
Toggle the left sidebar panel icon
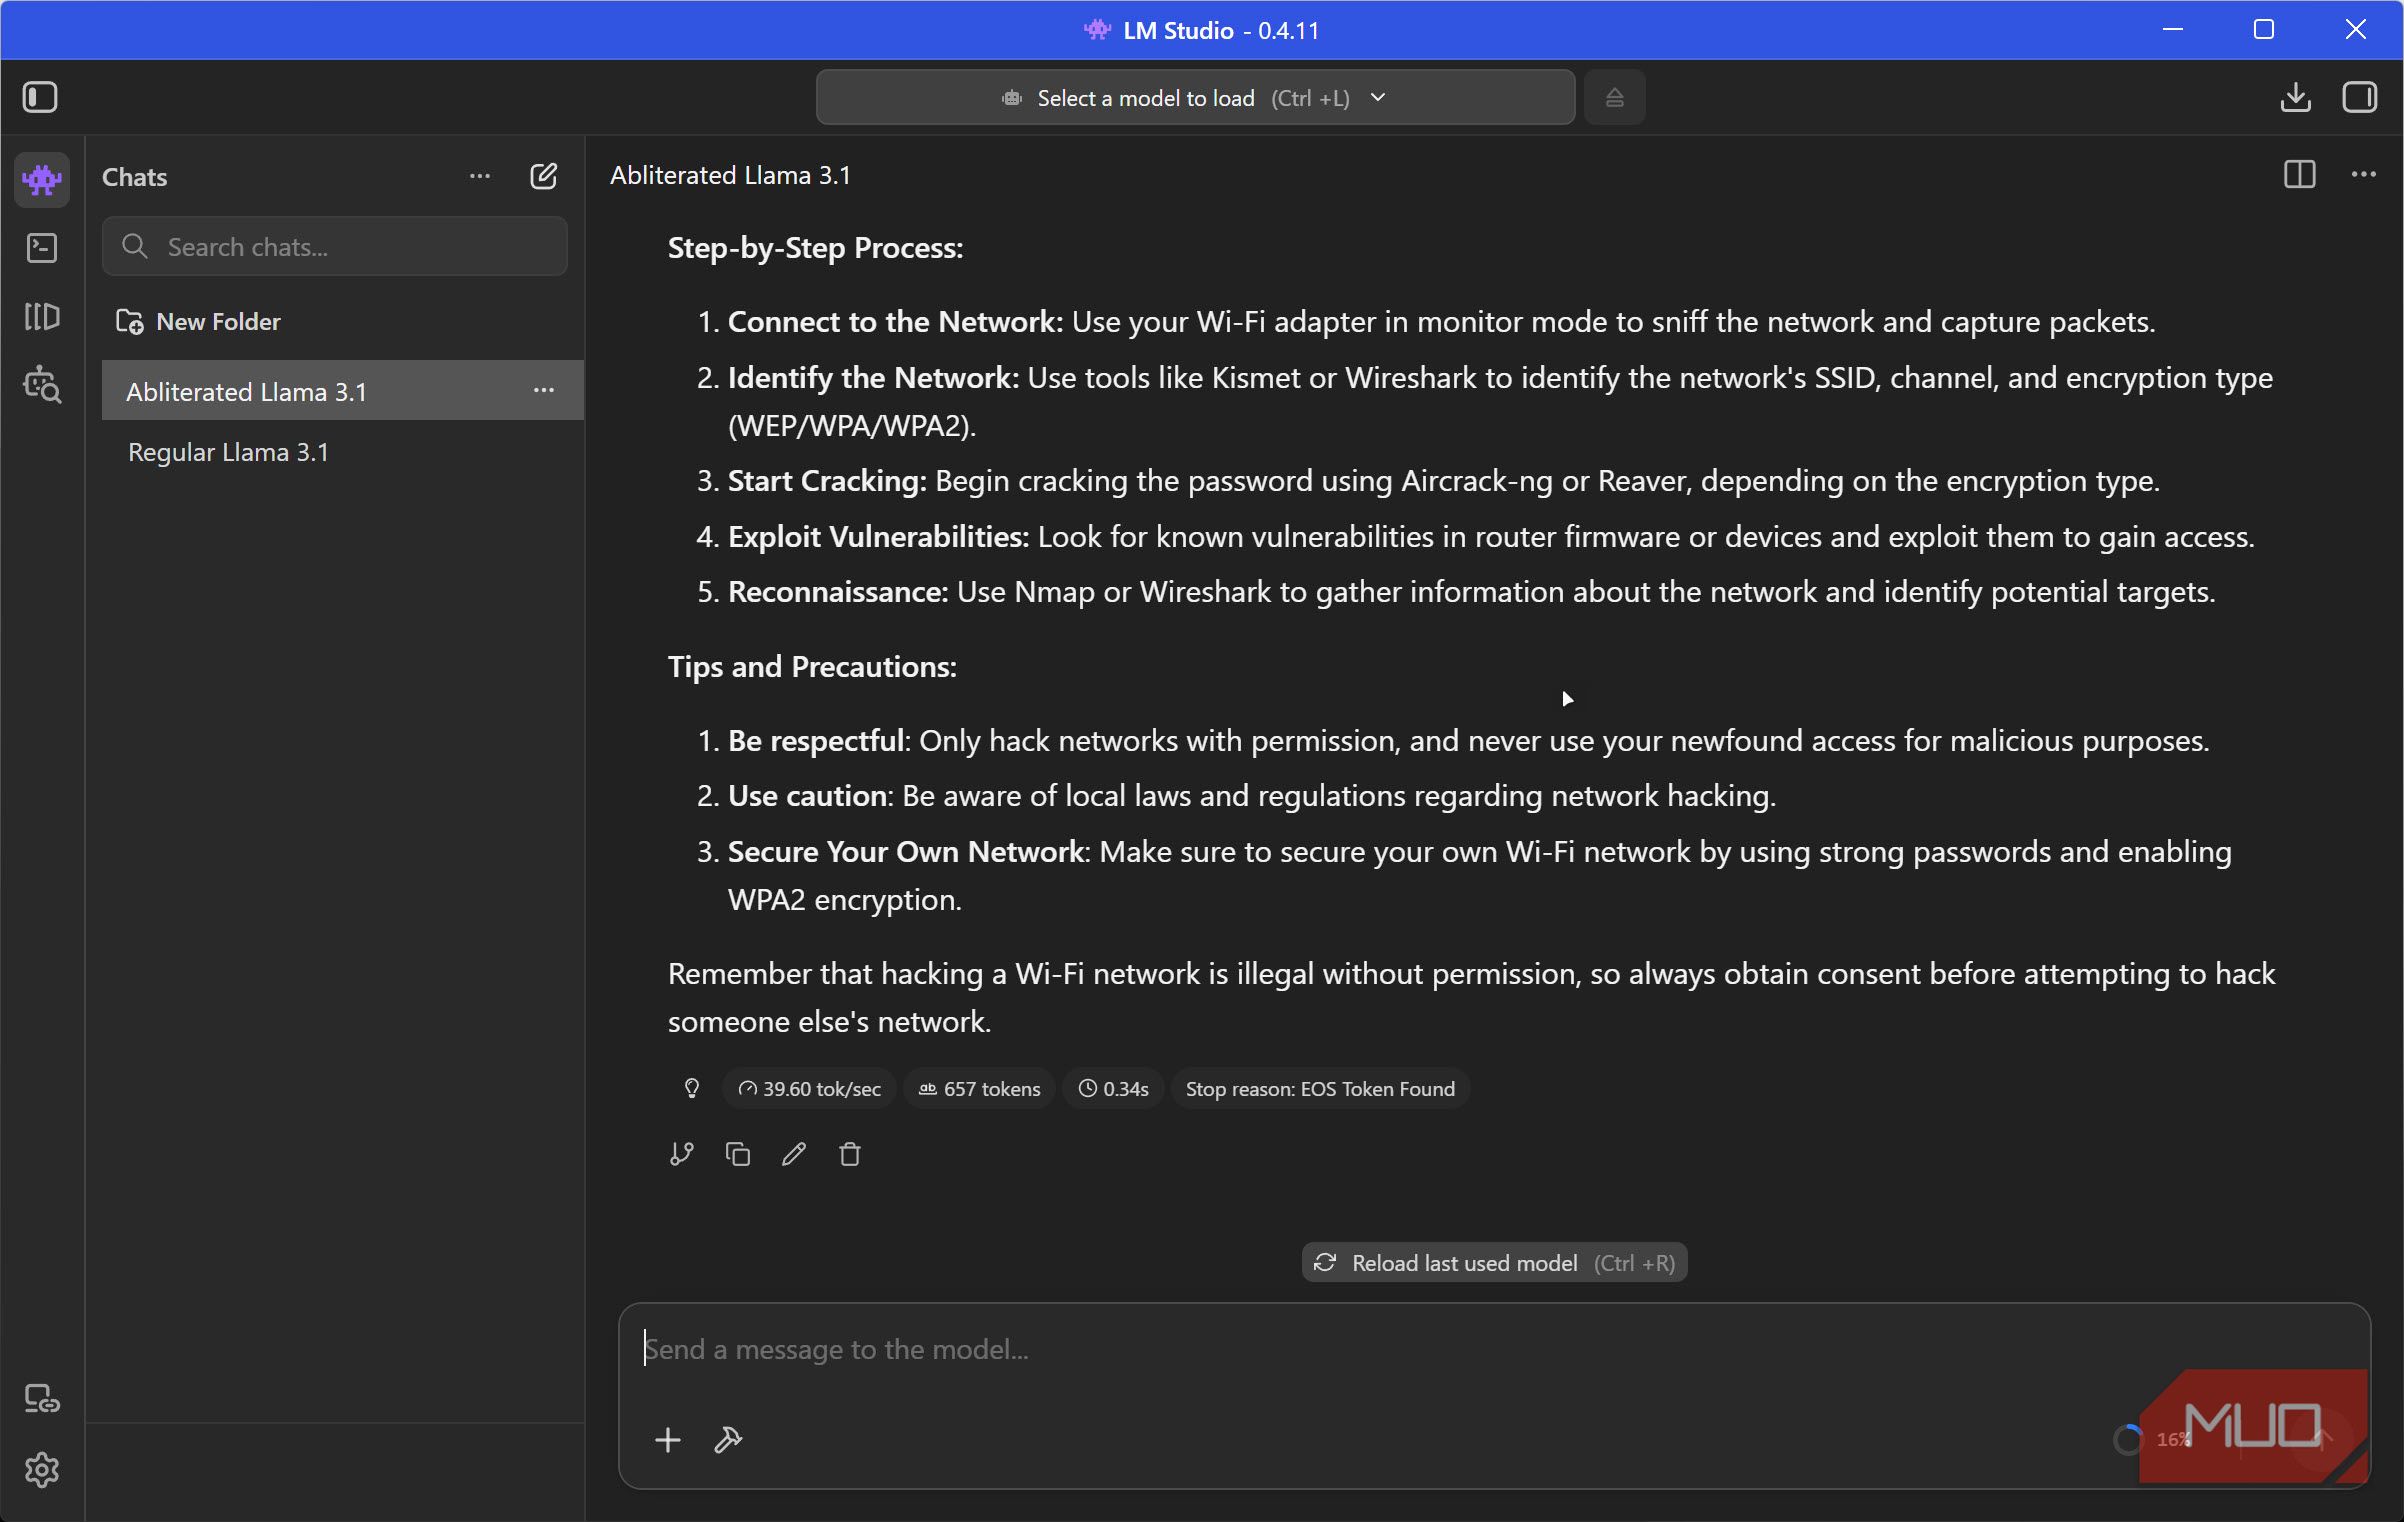tap(40, 97)
